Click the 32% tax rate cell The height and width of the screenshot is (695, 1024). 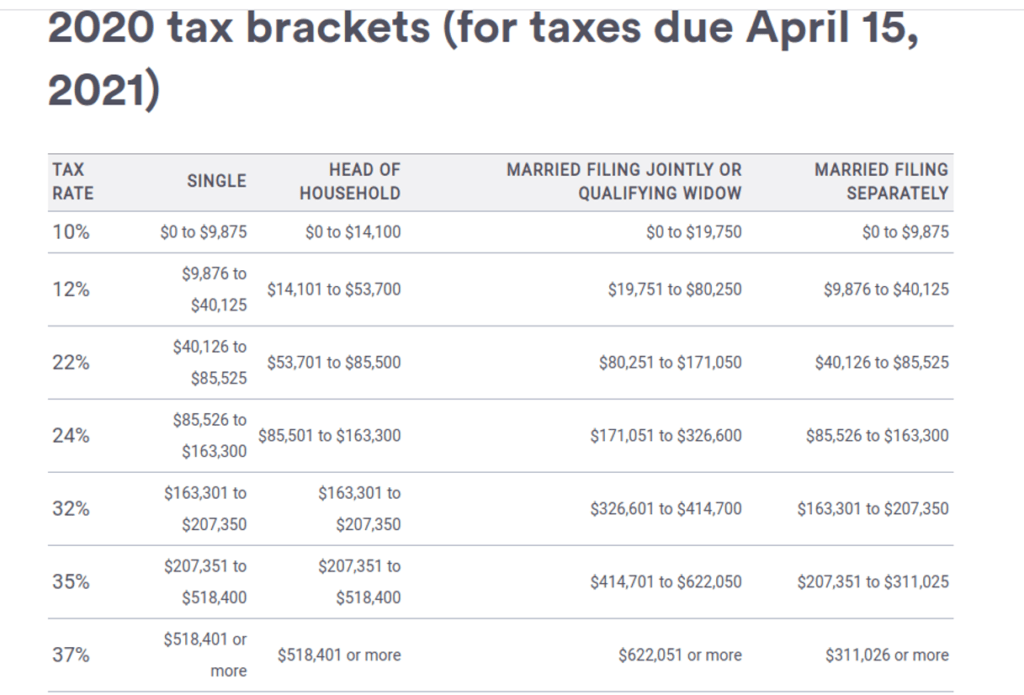70,509
